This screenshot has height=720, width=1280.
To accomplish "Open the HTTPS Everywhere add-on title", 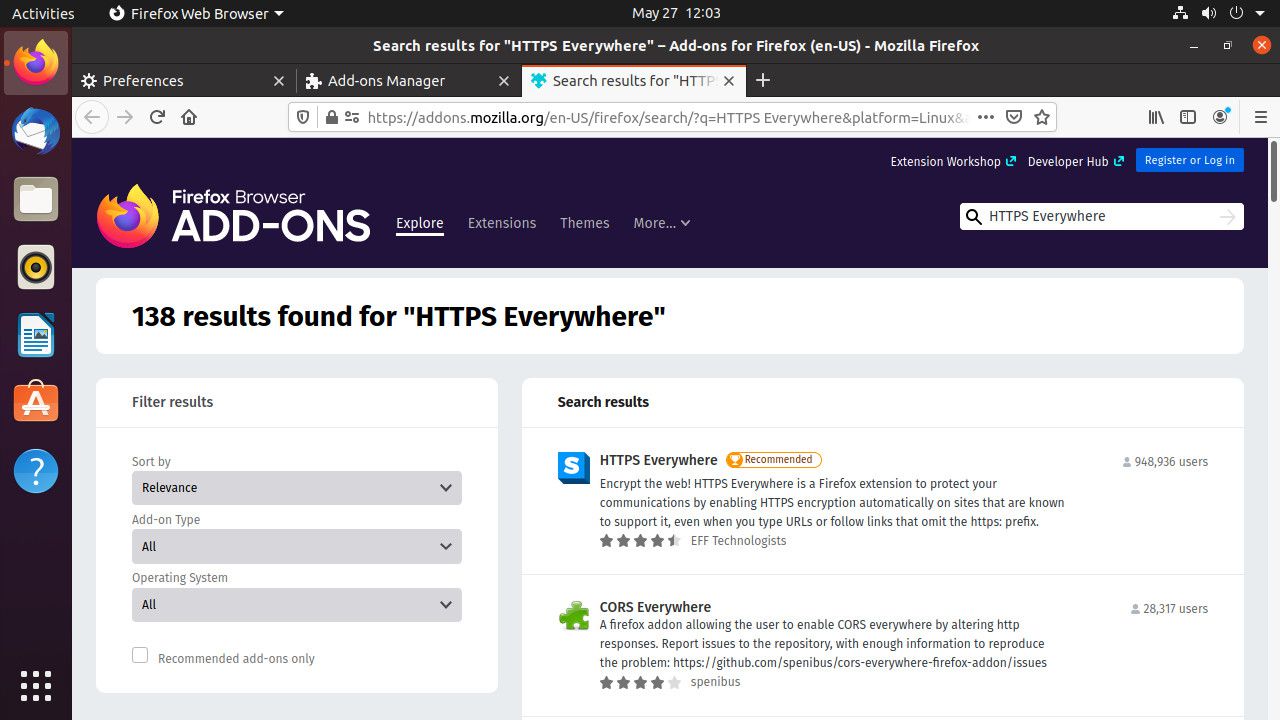I will 659,460.
